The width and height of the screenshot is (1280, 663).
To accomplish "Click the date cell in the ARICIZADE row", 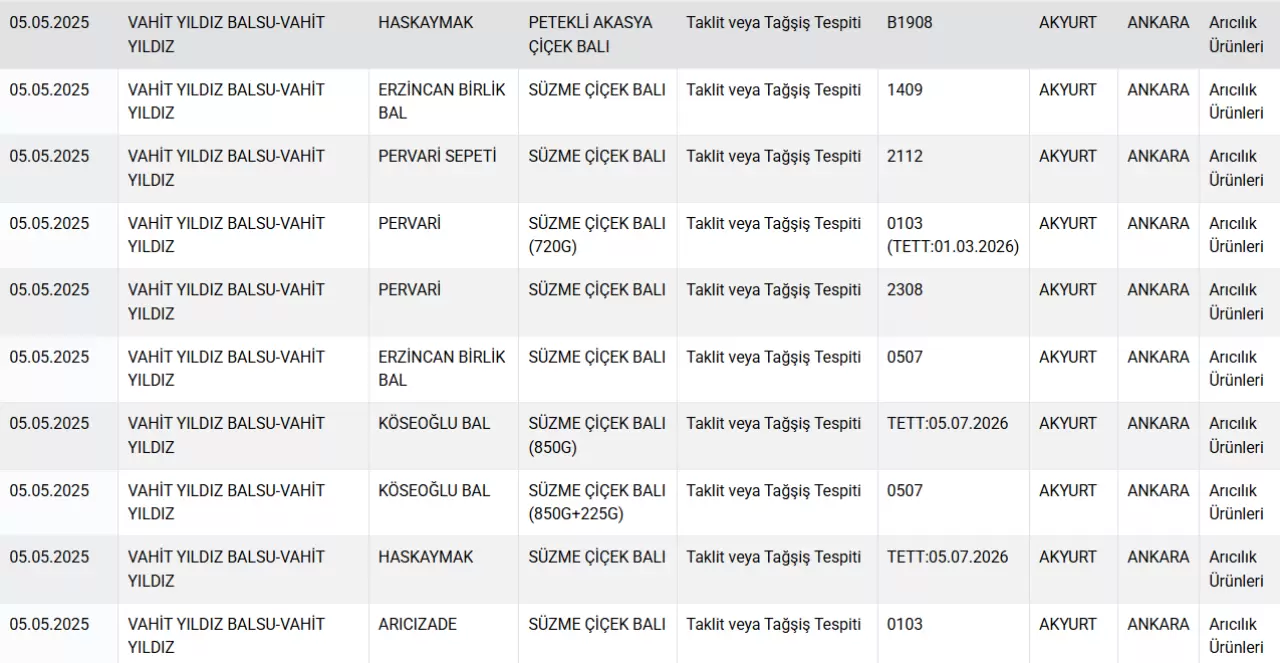I will (50, 624).
